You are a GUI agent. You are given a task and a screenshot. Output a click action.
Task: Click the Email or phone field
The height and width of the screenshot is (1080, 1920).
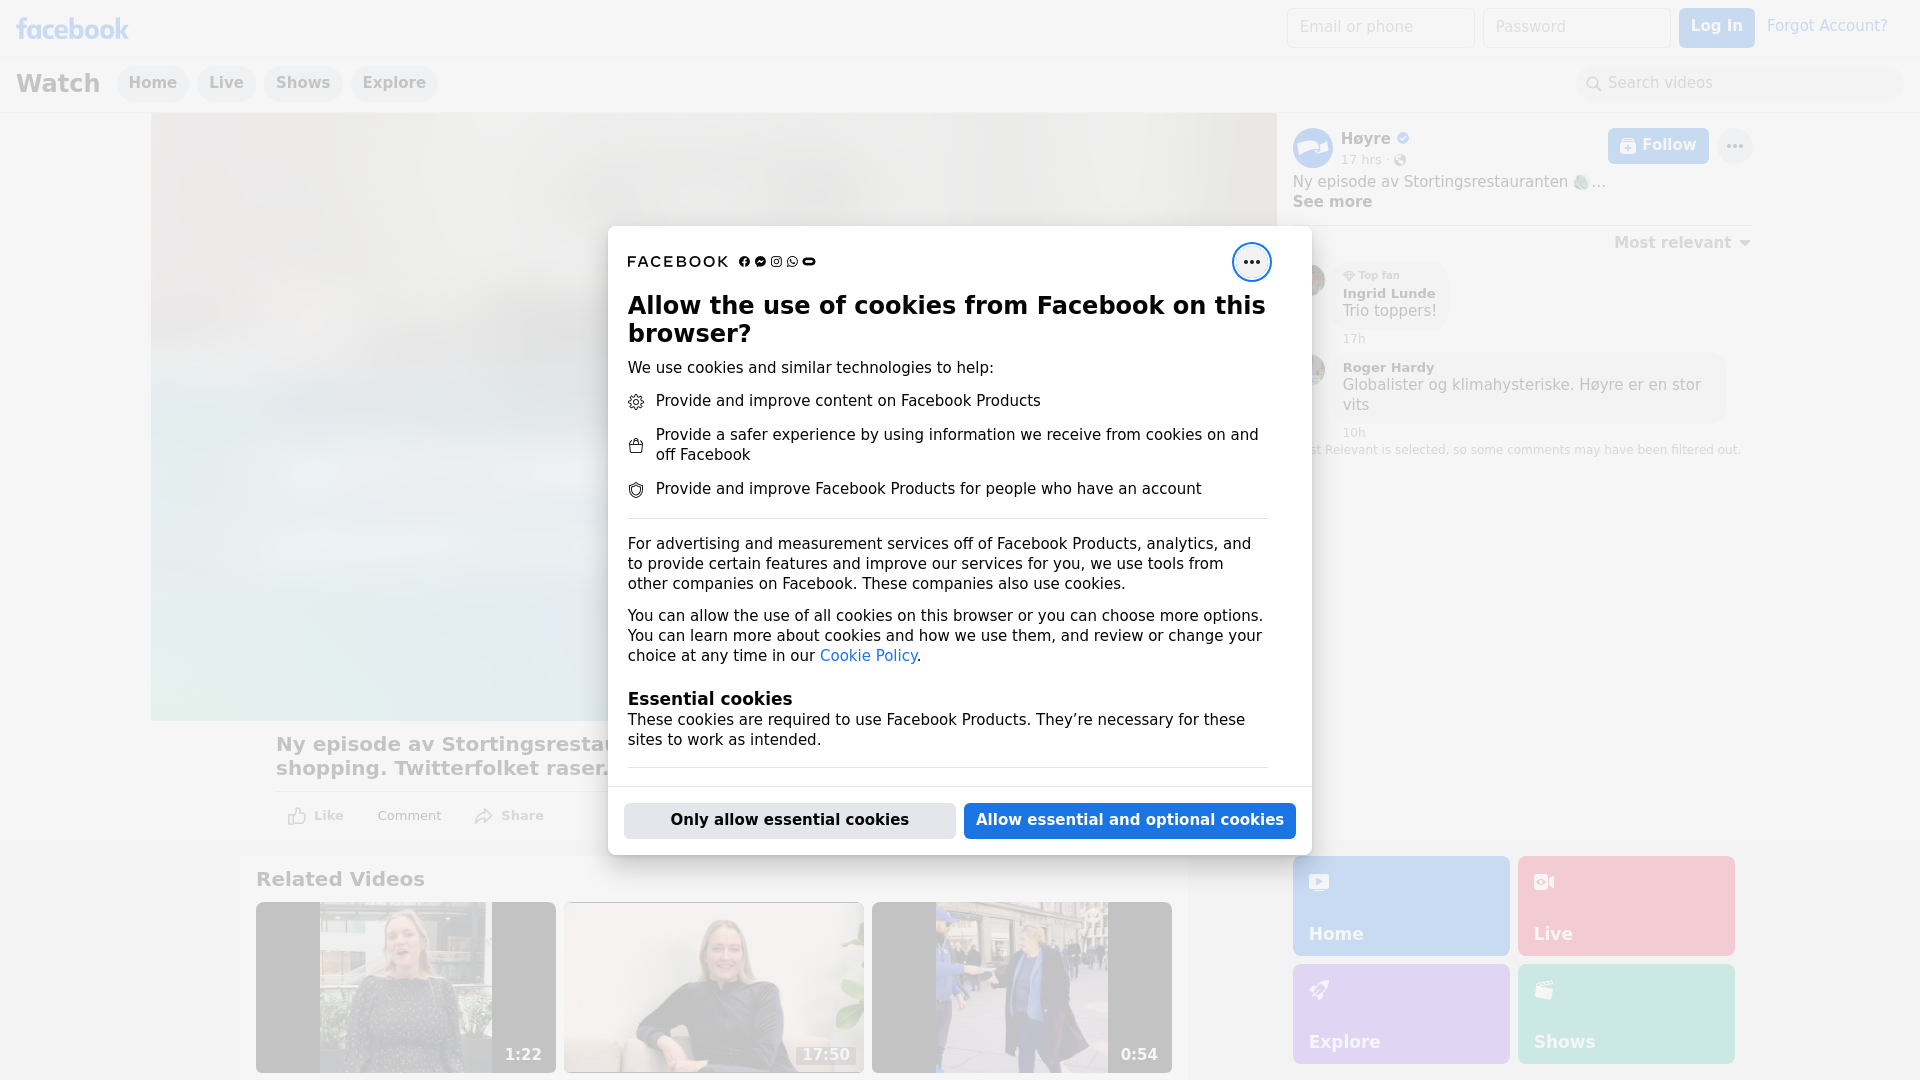click(1381, 28)
